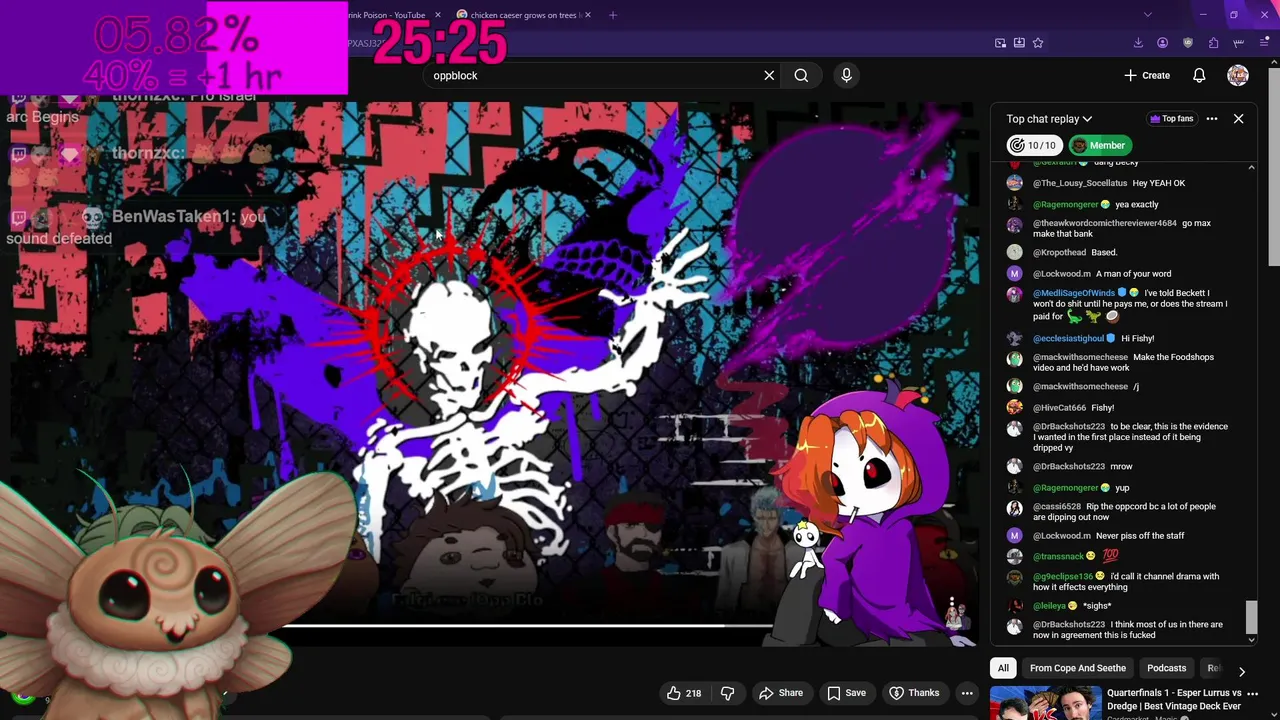
Task: Open the 10/10 chat engagement badge
Action: pyautogui.click(x=1033, y=145)
